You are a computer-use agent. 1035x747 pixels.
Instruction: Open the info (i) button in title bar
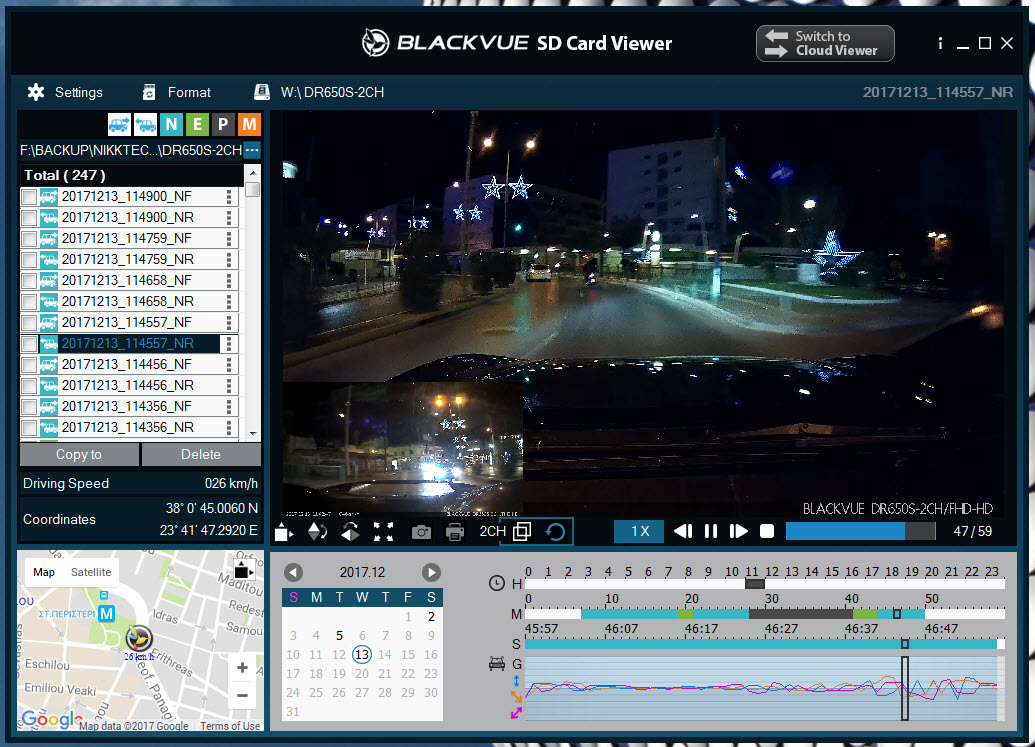click(x=940, y=44)
